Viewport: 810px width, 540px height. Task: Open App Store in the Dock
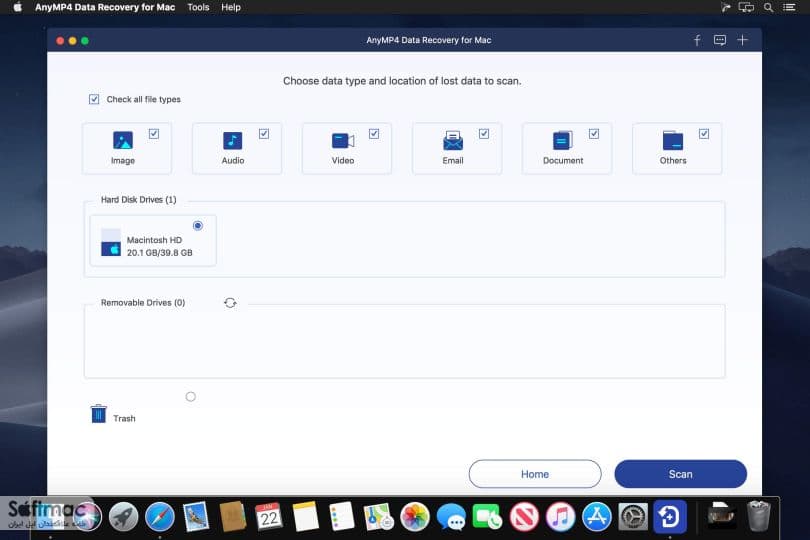point(597,516)
